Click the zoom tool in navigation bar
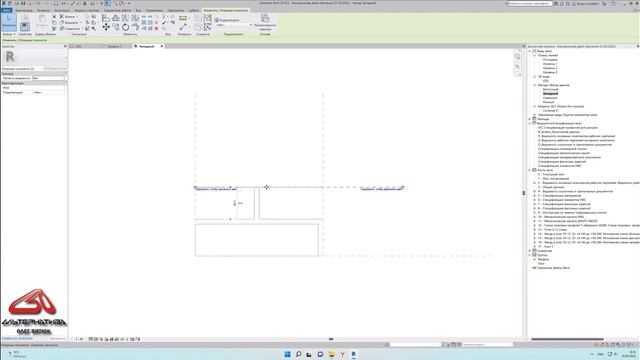640x360 pixels. click(x=518, y=67)
